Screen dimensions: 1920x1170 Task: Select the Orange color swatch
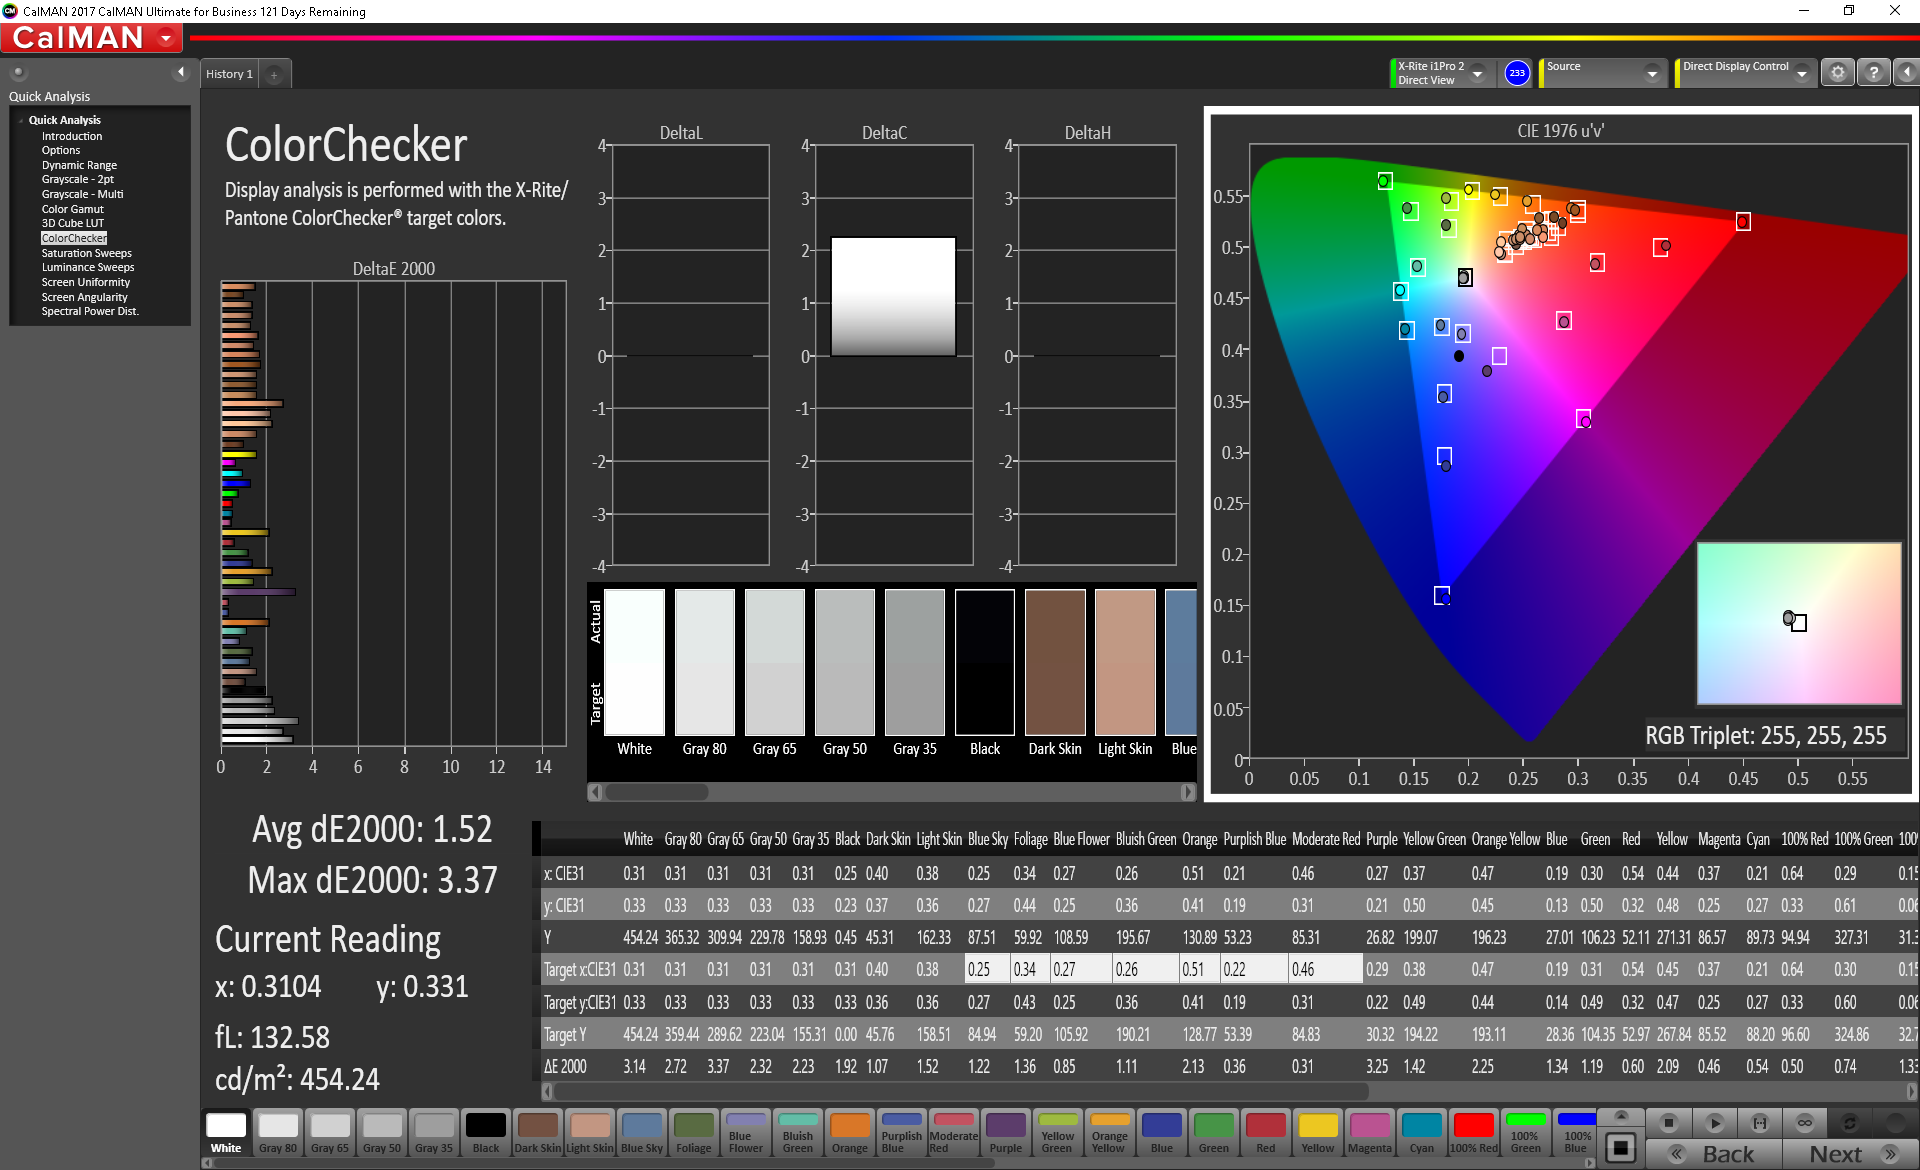click(x=849, y=1133)
